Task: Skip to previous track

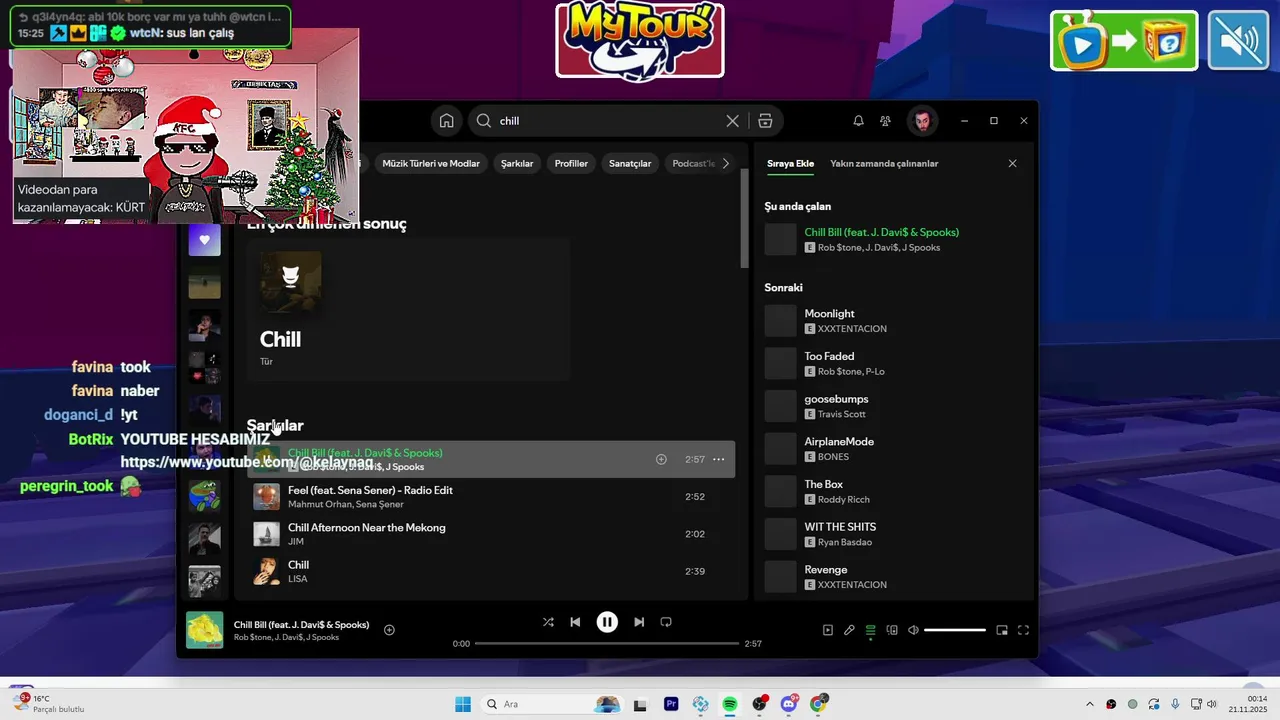Action: pyautogui.click(x=575, y=622)
